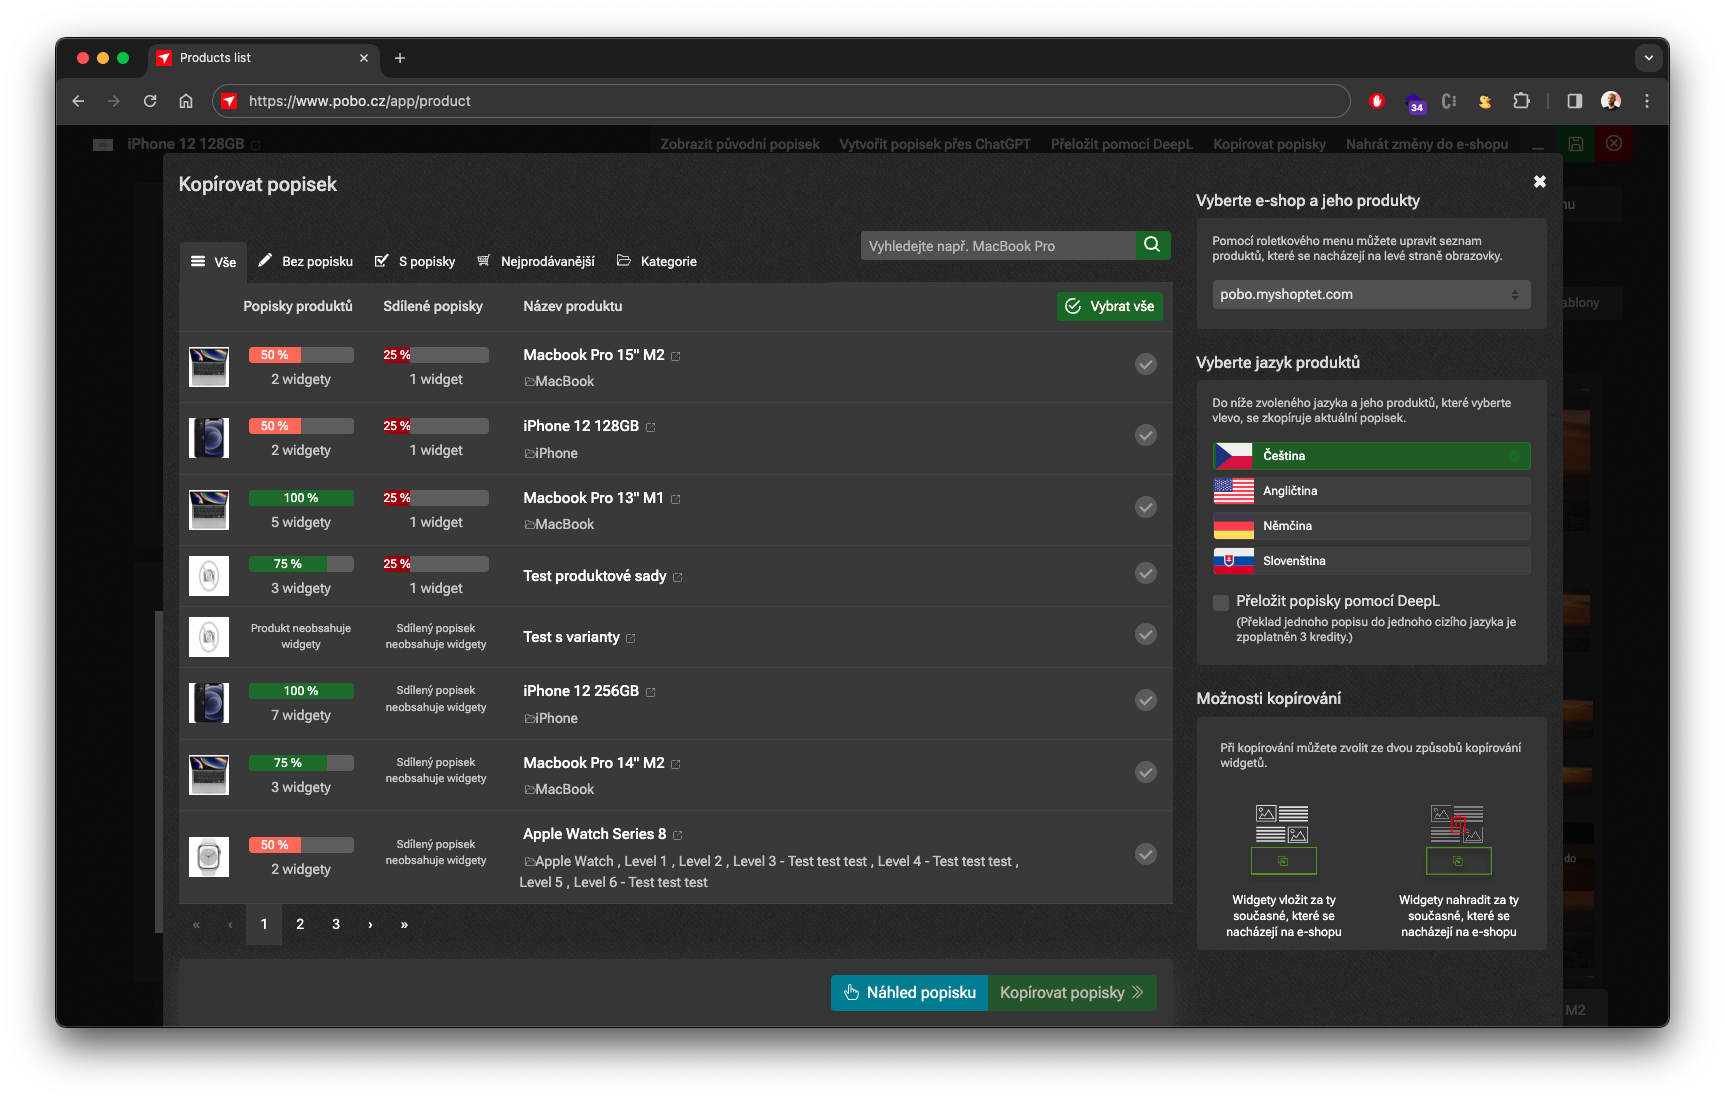Open a new browser tab
This screenshot has height=1101, width=1725.
pyautogui.click(x=400, y=58)
